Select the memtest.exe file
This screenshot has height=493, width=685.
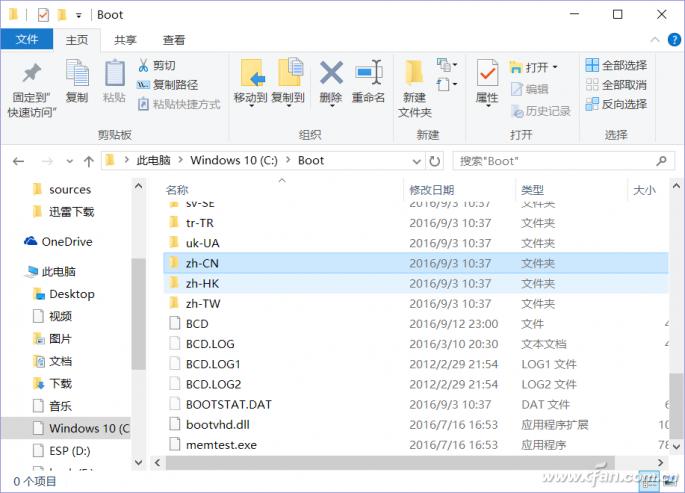(416, 445)
